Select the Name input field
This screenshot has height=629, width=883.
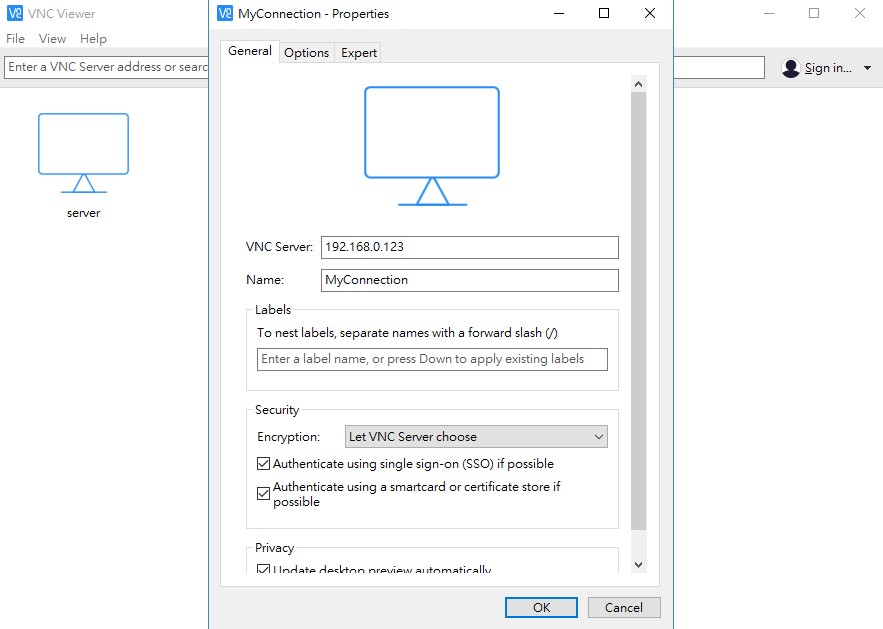[468, 280]
